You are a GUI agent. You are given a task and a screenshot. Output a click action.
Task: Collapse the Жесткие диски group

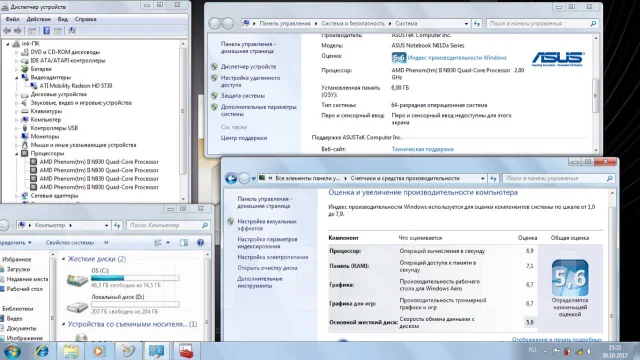click(x=64, y=259)
